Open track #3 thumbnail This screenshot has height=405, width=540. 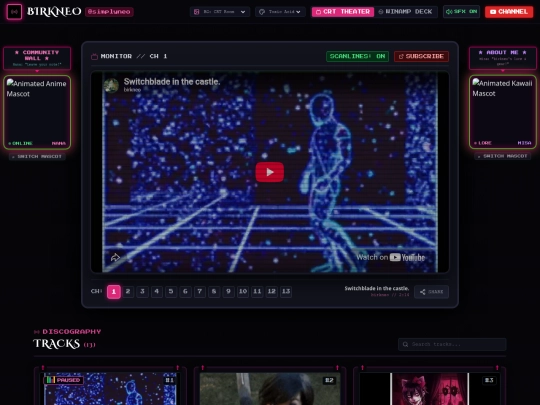pyautogui.click(x=429, y=389)
